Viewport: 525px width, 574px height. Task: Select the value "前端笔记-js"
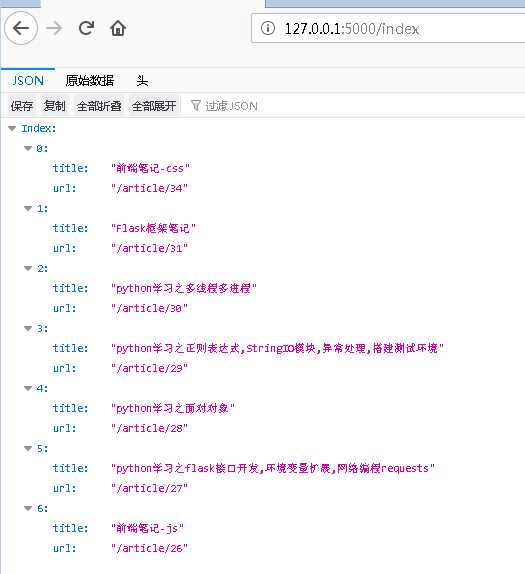[148, 528]
